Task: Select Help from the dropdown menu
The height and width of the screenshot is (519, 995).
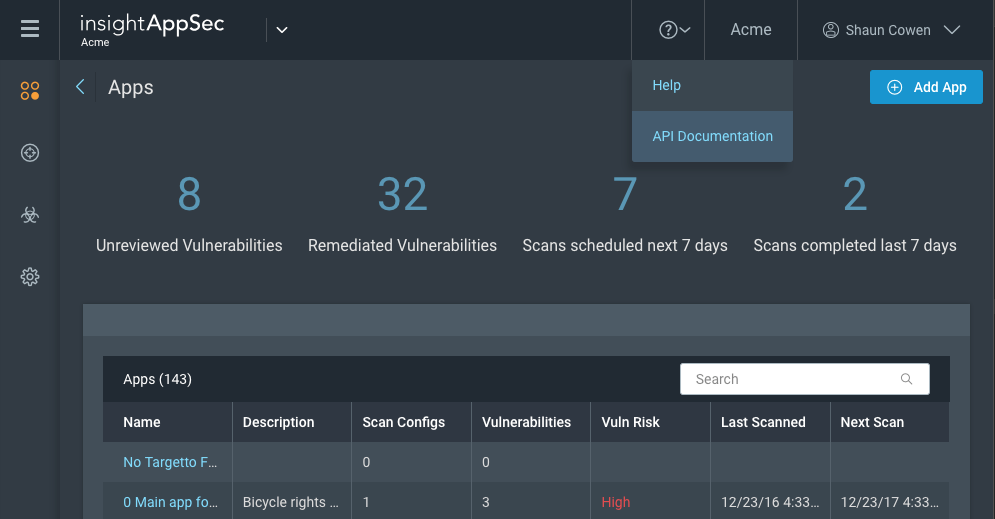Action: tap(667, 86)
